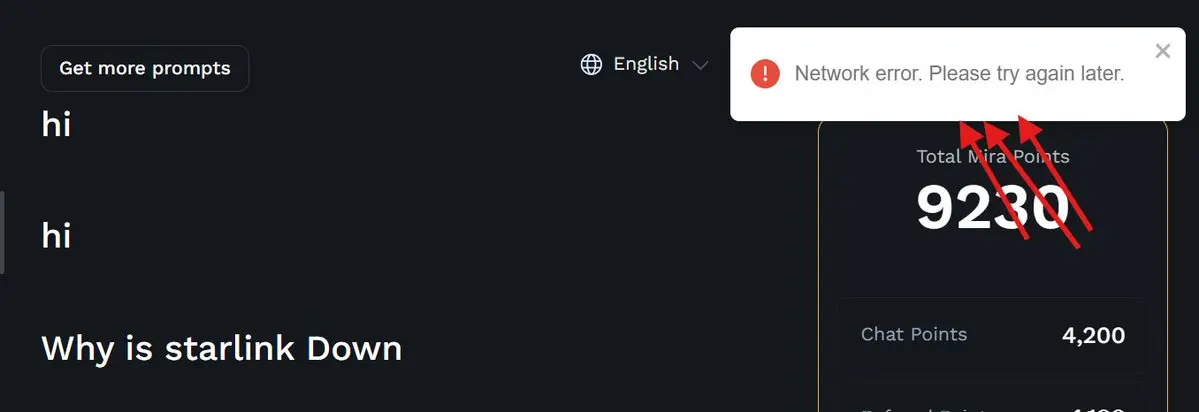Click the Get more prompts button
The width and height of the screenshot is (1199, 412).
[145, 68]
